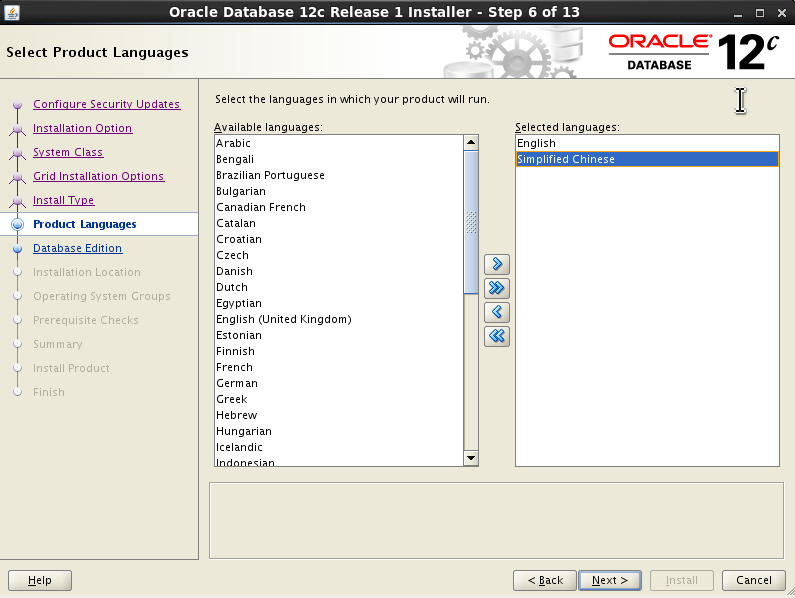Select English in Selected languages
The image size is (795, 598).
tap(647, 143)
